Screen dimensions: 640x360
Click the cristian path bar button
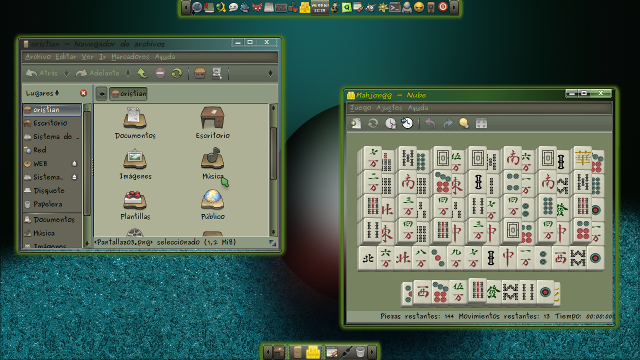[x=128, y=93]
